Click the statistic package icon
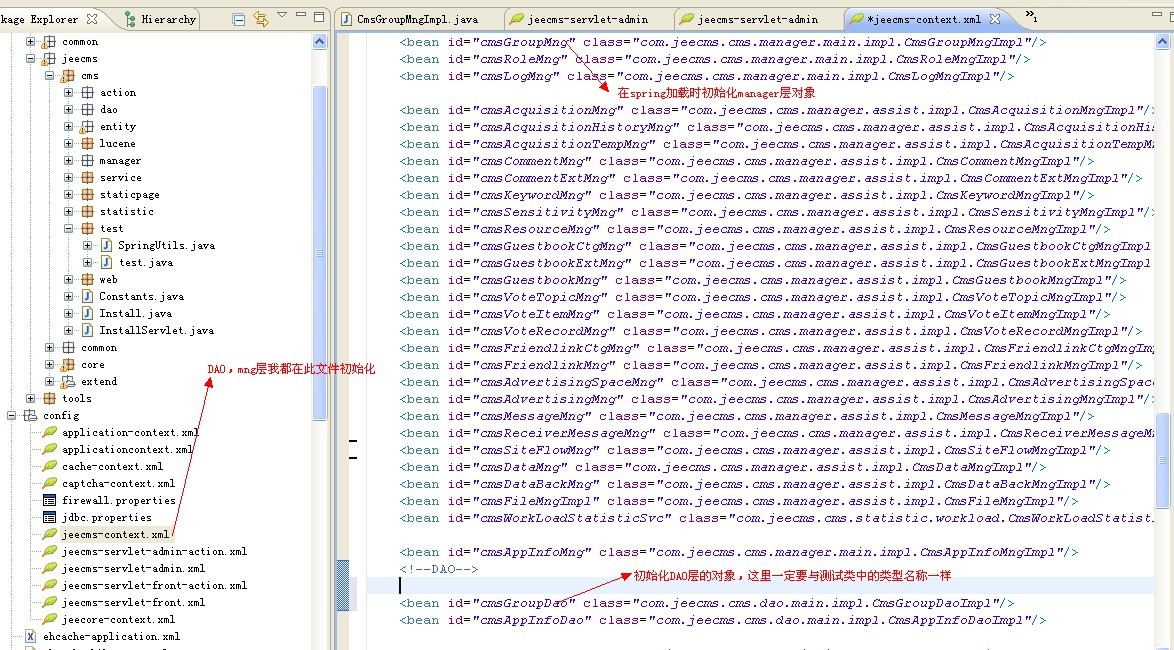This screenshot has width=1174, height=650. pyautogui.click(x=88, y=211)
